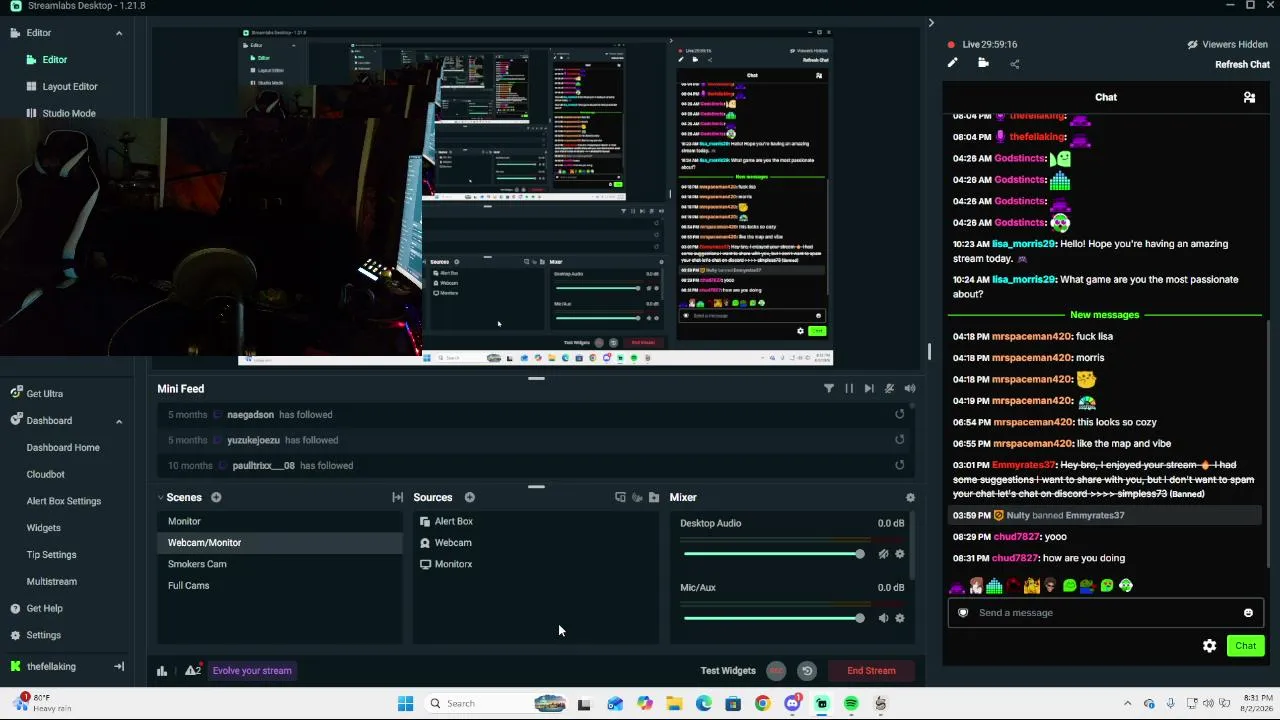
Task: Switch to the Smokers Cam scene
Action: pos(281,564)
